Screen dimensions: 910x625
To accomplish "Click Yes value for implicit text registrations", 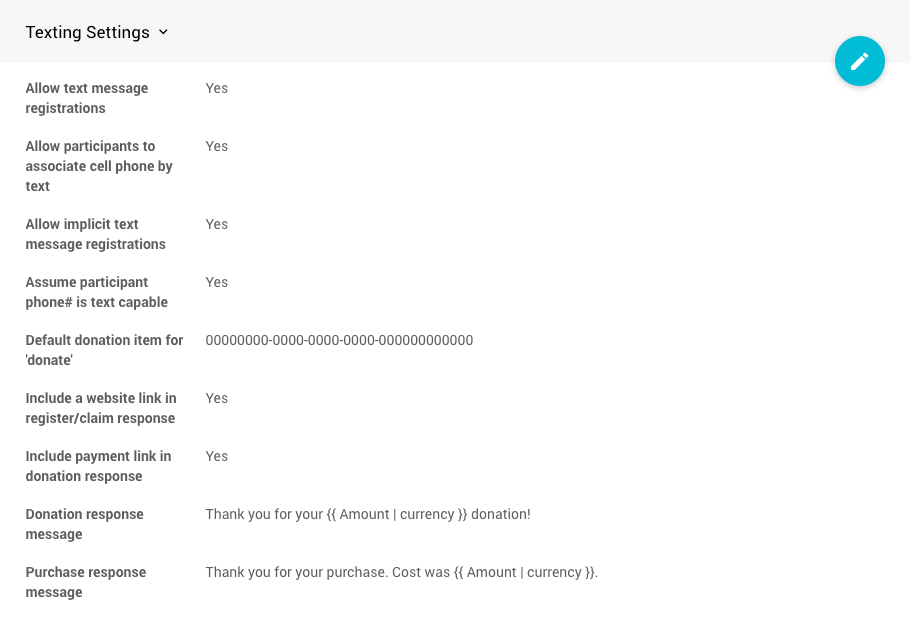I will click(216, 224).
